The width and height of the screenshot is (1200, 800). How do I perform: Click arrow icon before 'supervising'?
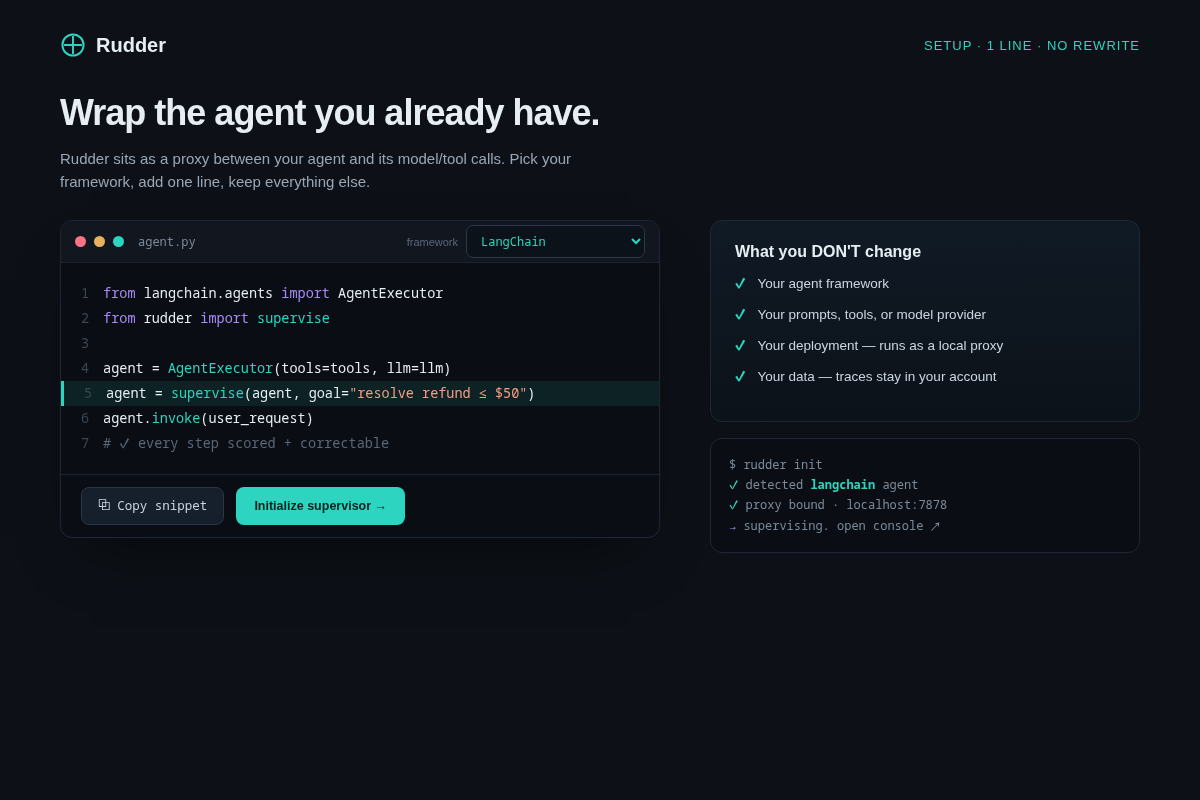tap(733, 527)
